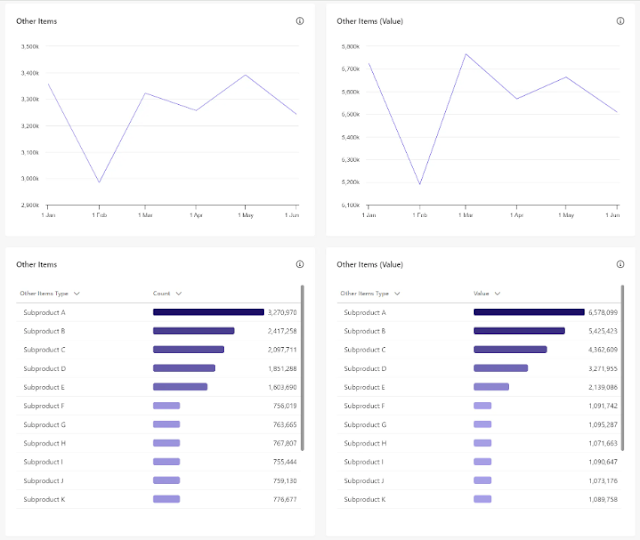Click the count value 2,097,711
Screen dimensions: 640x540
pyautogui.click(x=282, y=350)
